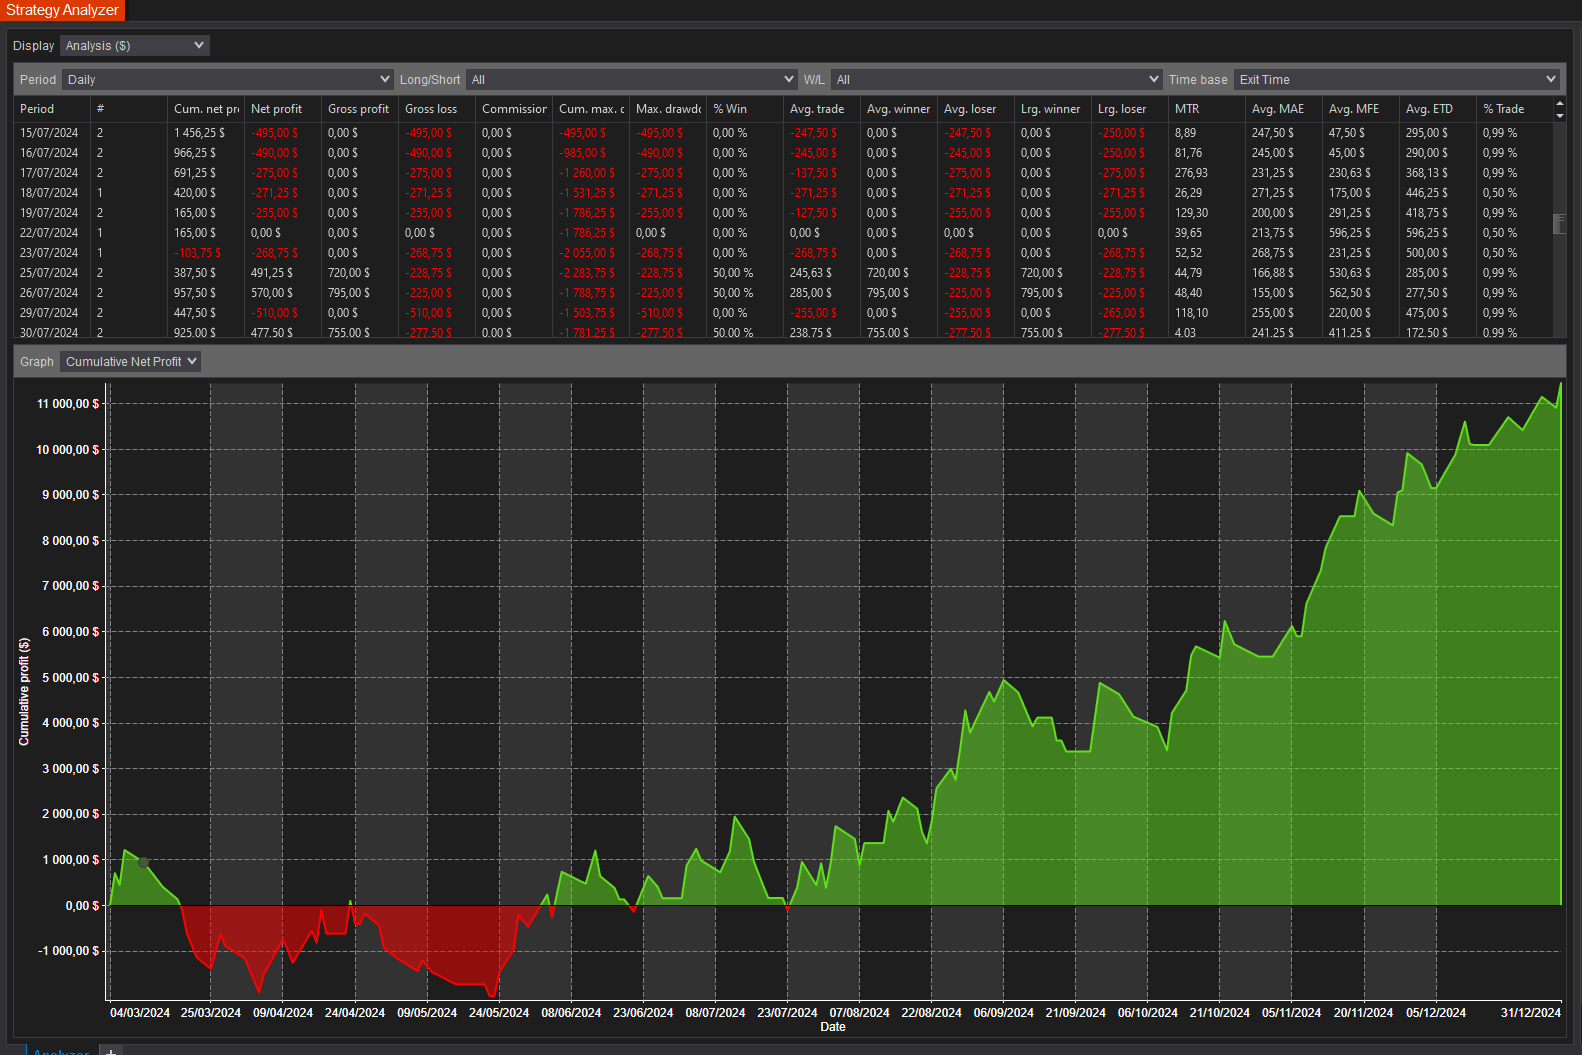1582x1055 pixels.
Task: Sort by Cum. max. drawdown column header
Action: (x=591, y=109)
